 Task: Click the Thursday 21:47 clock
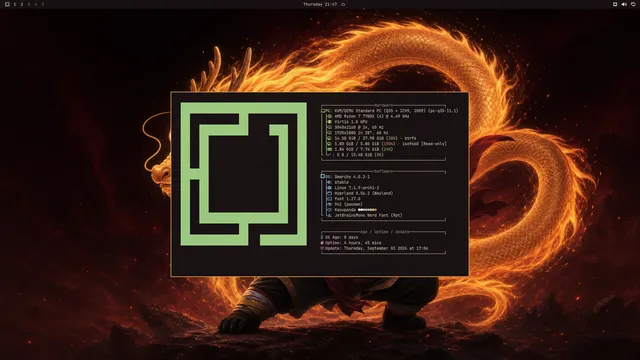click(x=320, y=4)
